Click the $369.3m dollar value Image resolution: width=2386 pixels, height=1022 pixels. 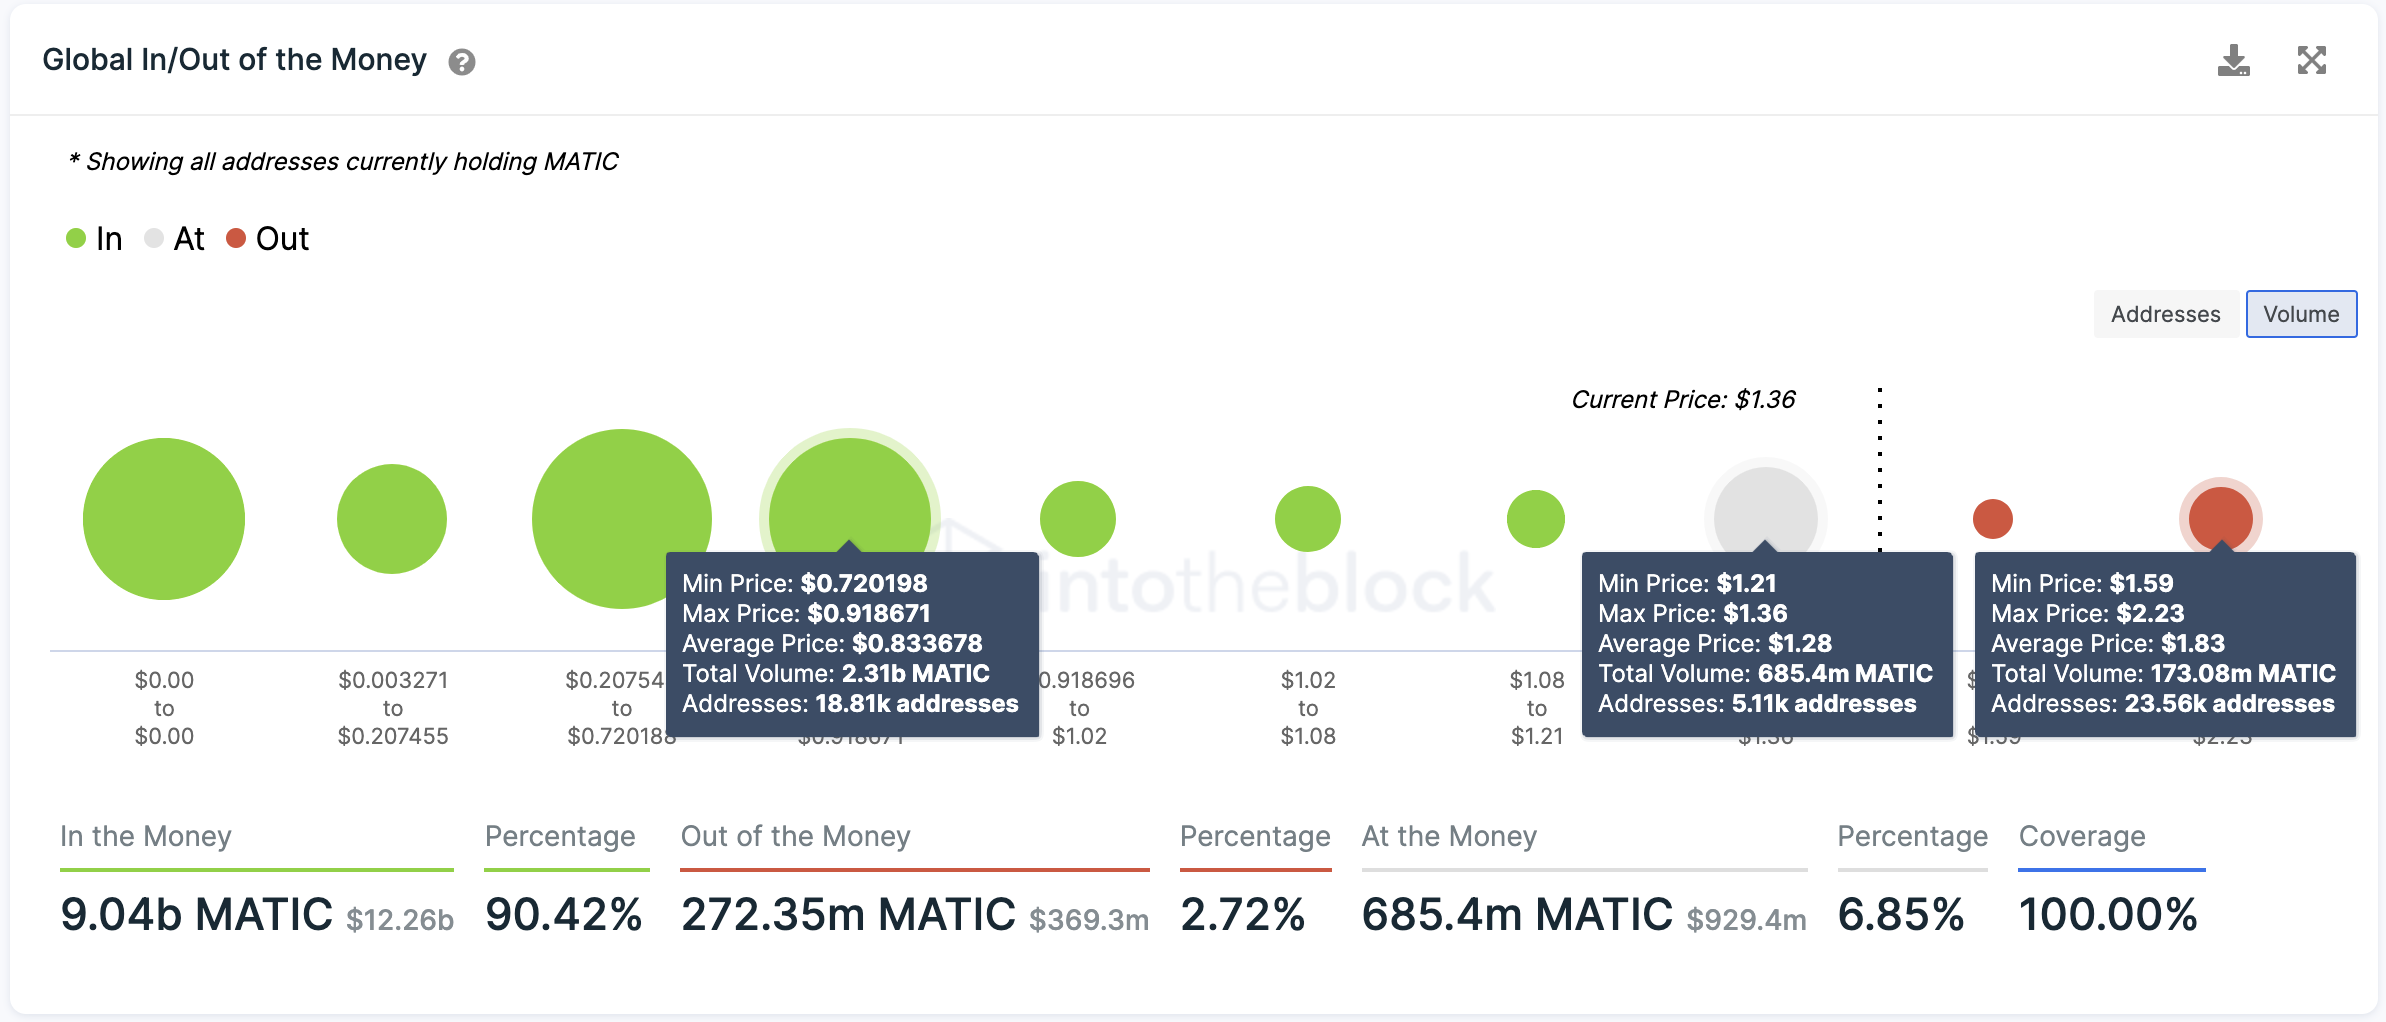1089,920
